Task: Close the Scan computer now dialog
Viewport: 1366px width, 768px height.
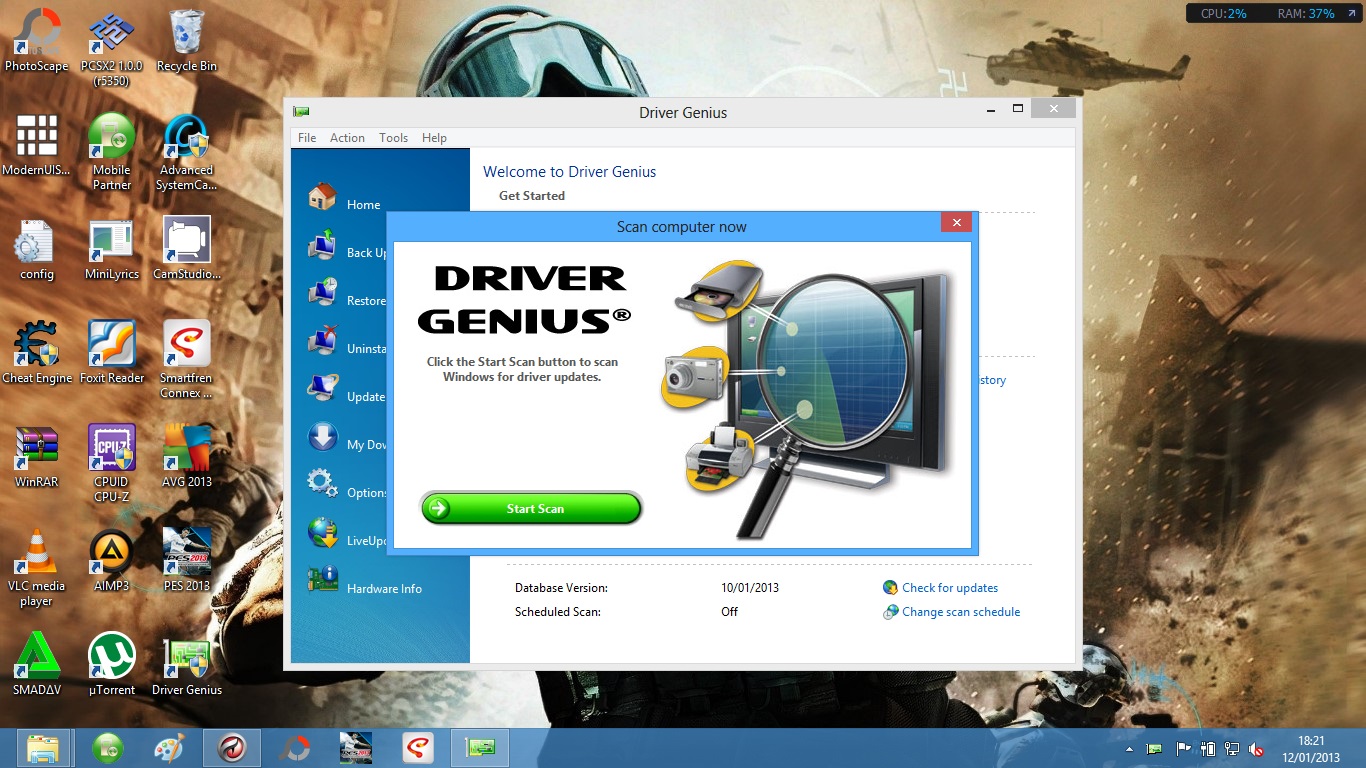Action: click(x=957, y=223)
